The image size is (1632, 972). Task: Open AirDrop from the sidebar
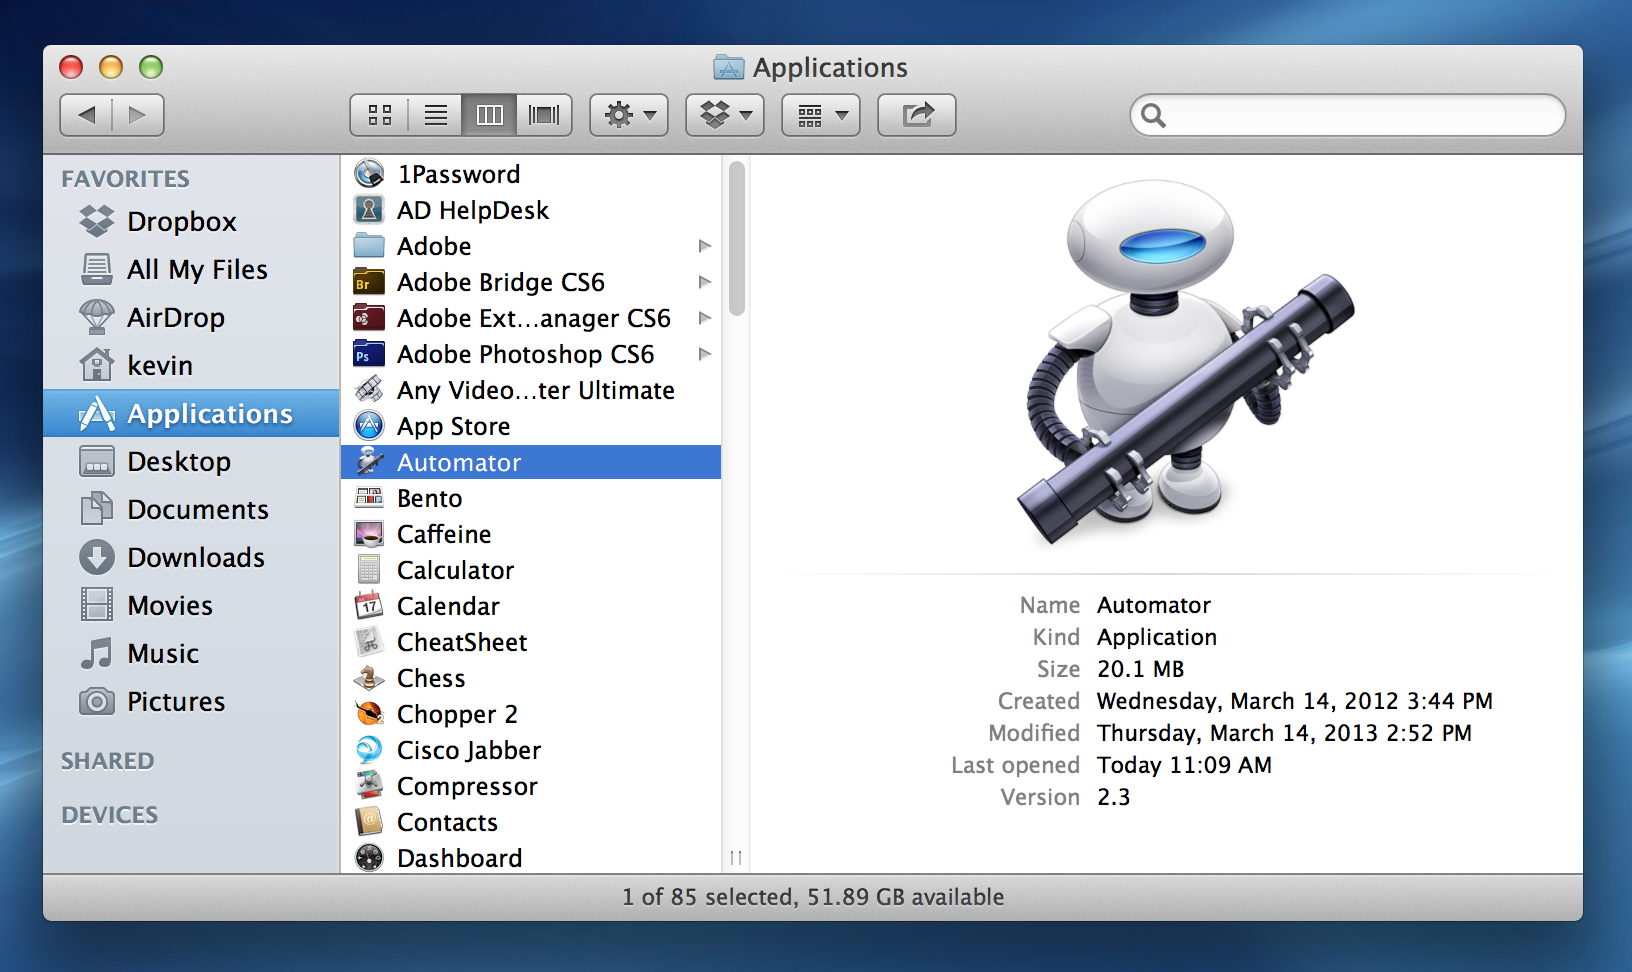191,317
